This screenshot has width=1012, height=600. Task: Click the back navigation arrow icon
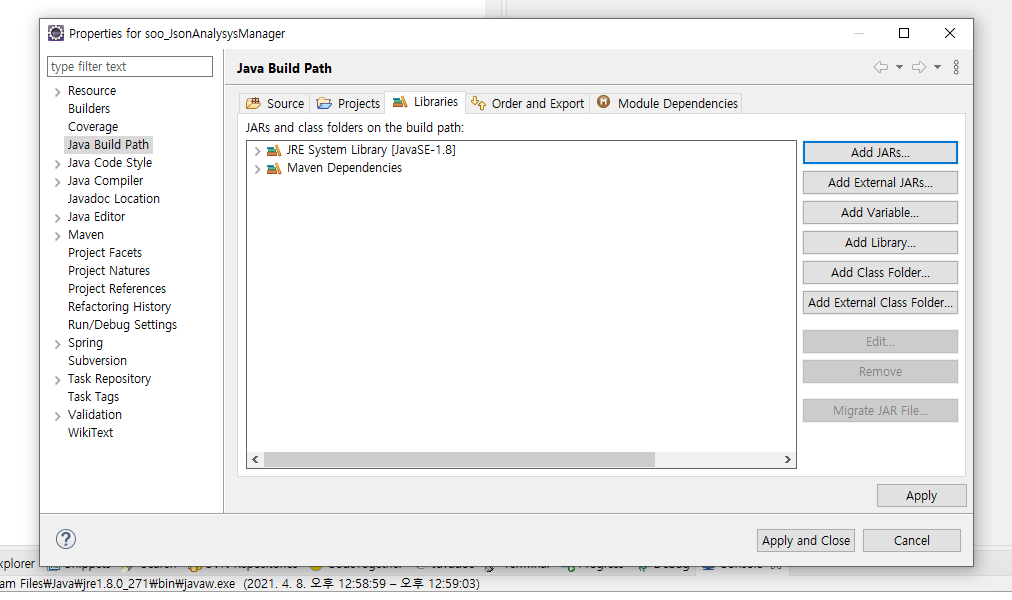pos(880,67)
